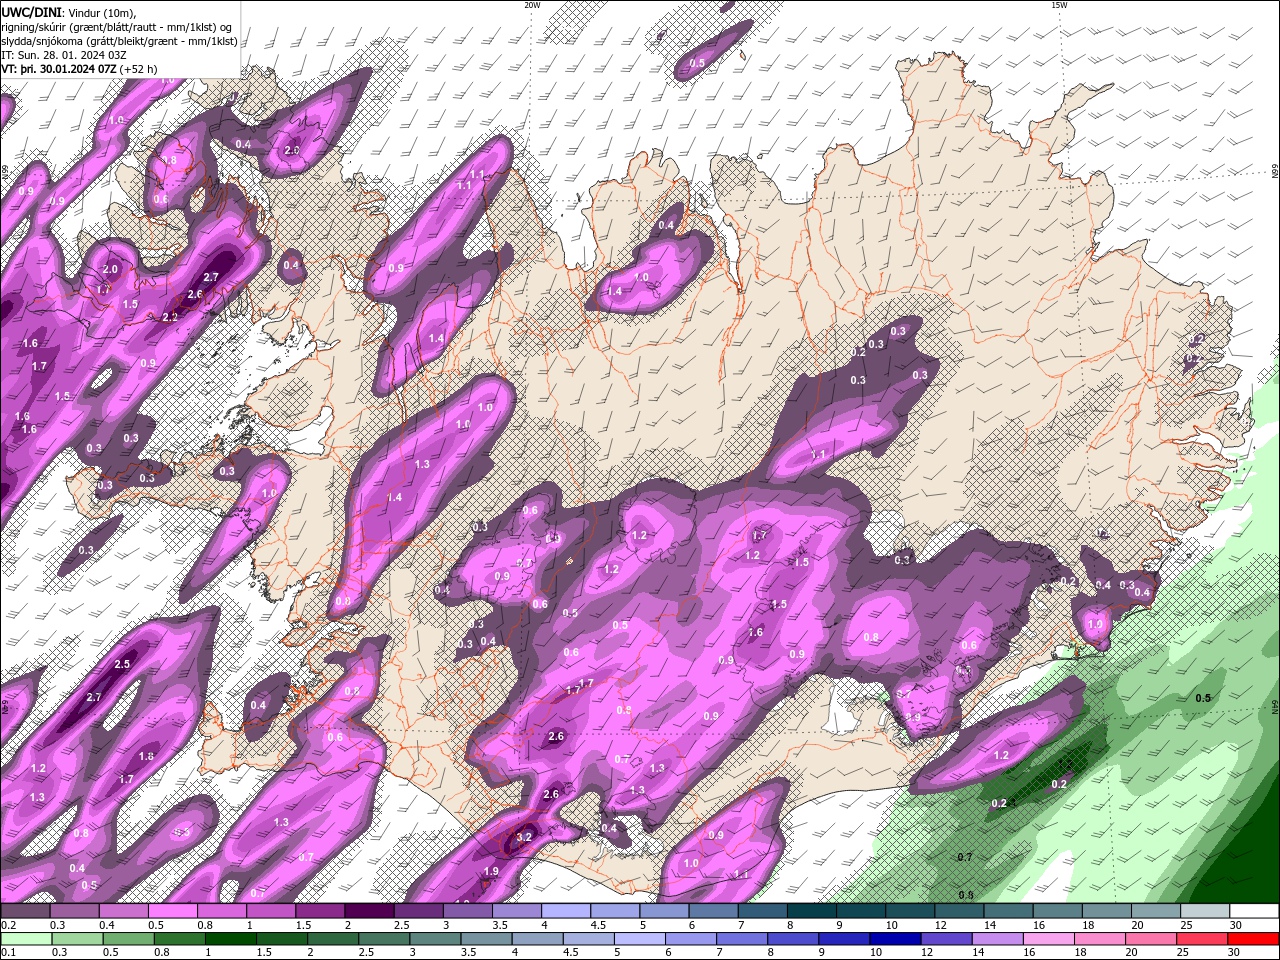Viewport: 1280px width, 960px height.
Task: Click the "VT: þri. 30.01.2024 07Z" valid time
Action: [58, 69]
